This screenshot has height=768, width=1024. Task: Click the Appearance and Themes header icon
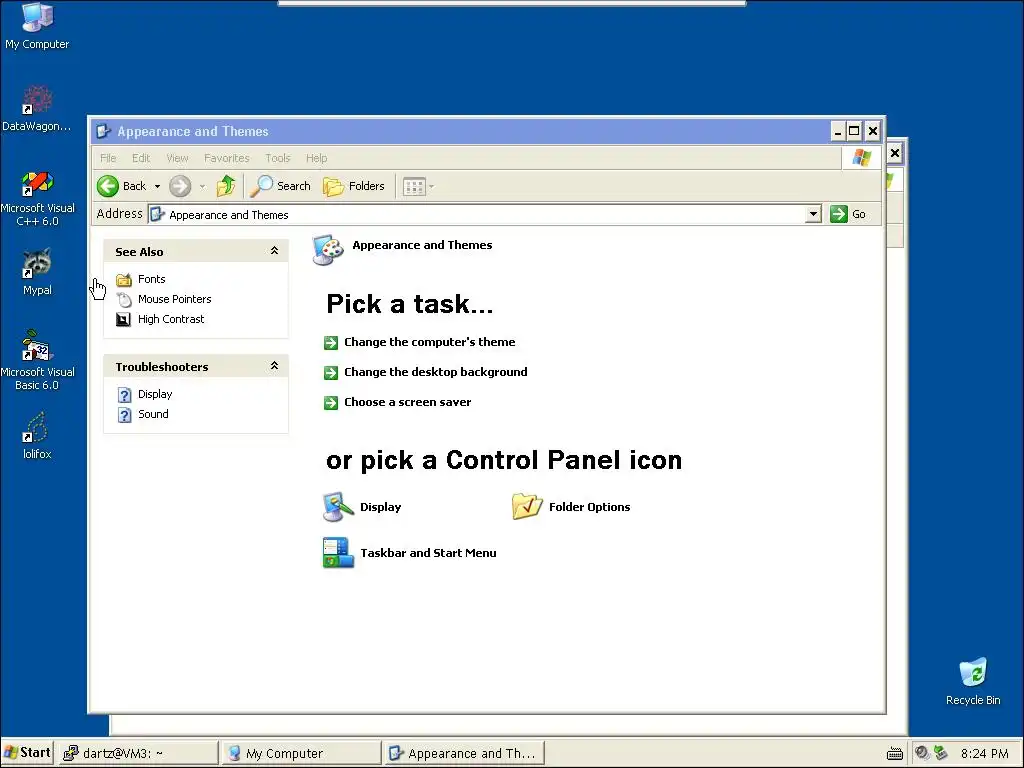pyautogui.click(x=328, y=249)
